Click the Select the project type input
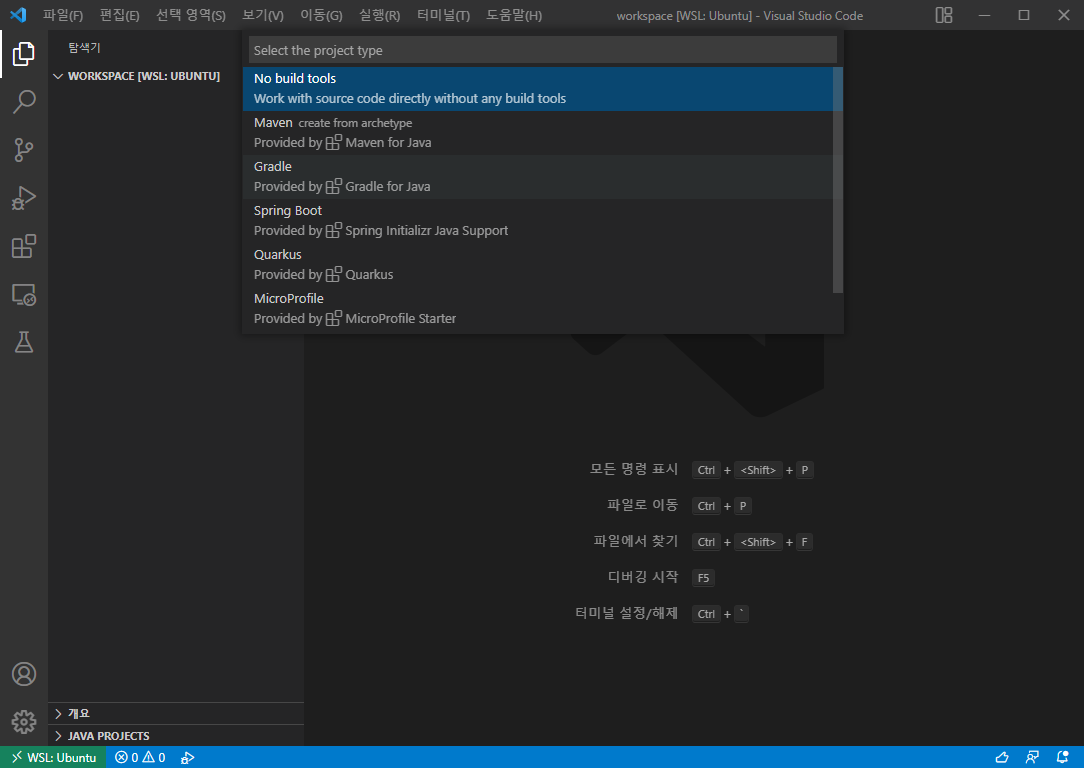1084x768 pixels. [x=543, y=50]
